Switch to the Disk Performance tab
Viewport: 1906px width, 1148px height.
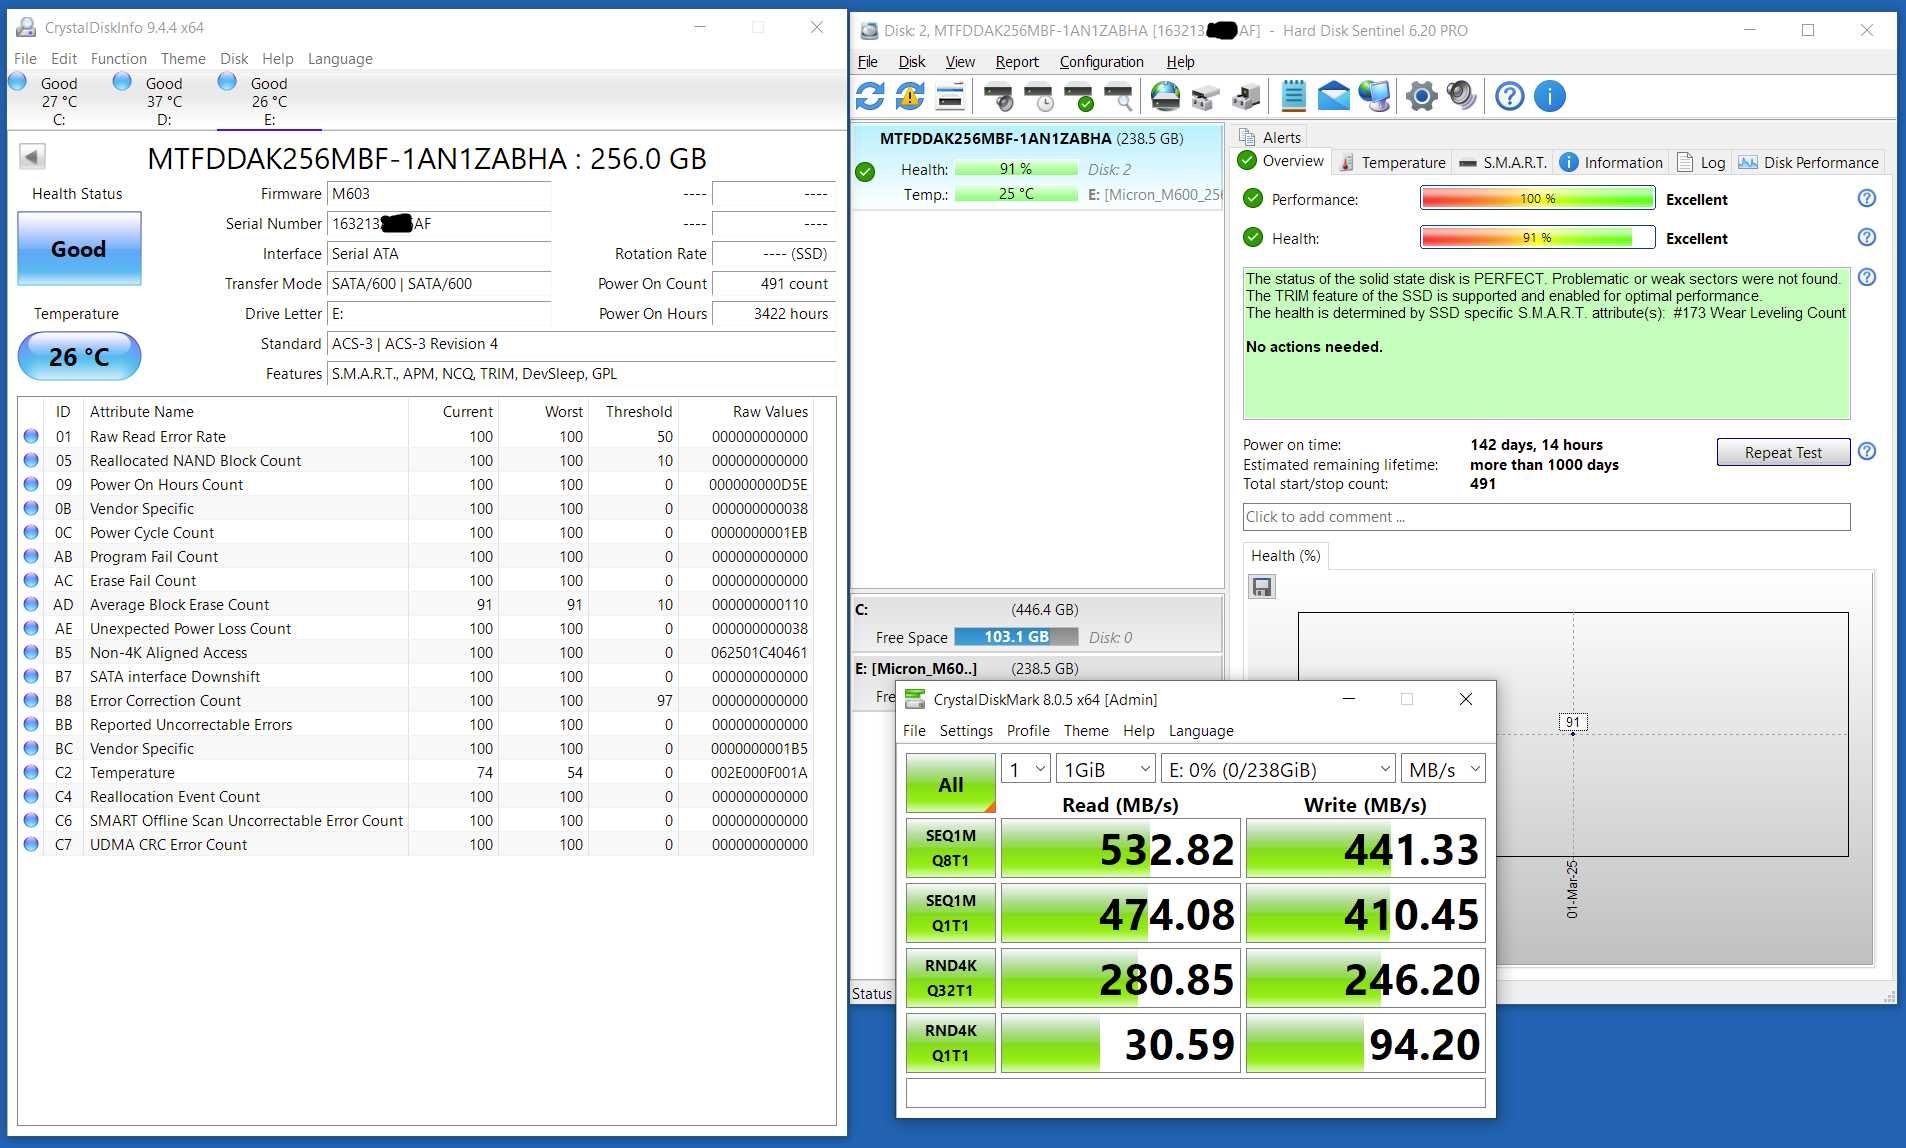(x=1809, y=162)
